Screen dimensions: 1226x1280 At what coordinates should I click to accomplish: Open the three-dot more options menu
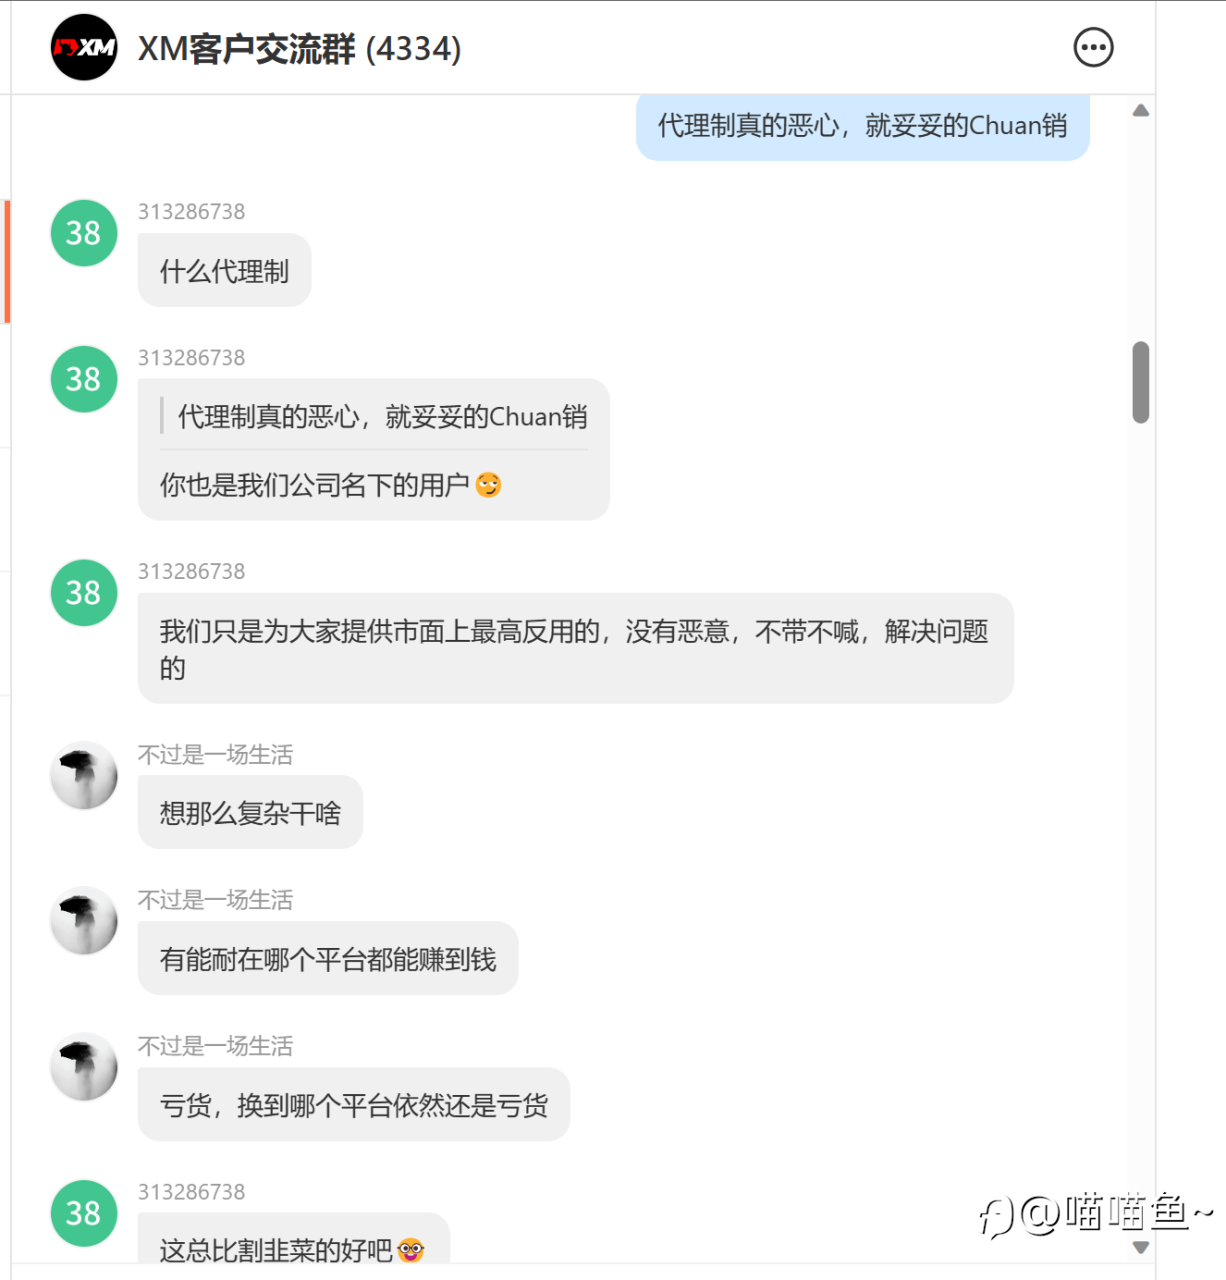tap(1093, 47)
